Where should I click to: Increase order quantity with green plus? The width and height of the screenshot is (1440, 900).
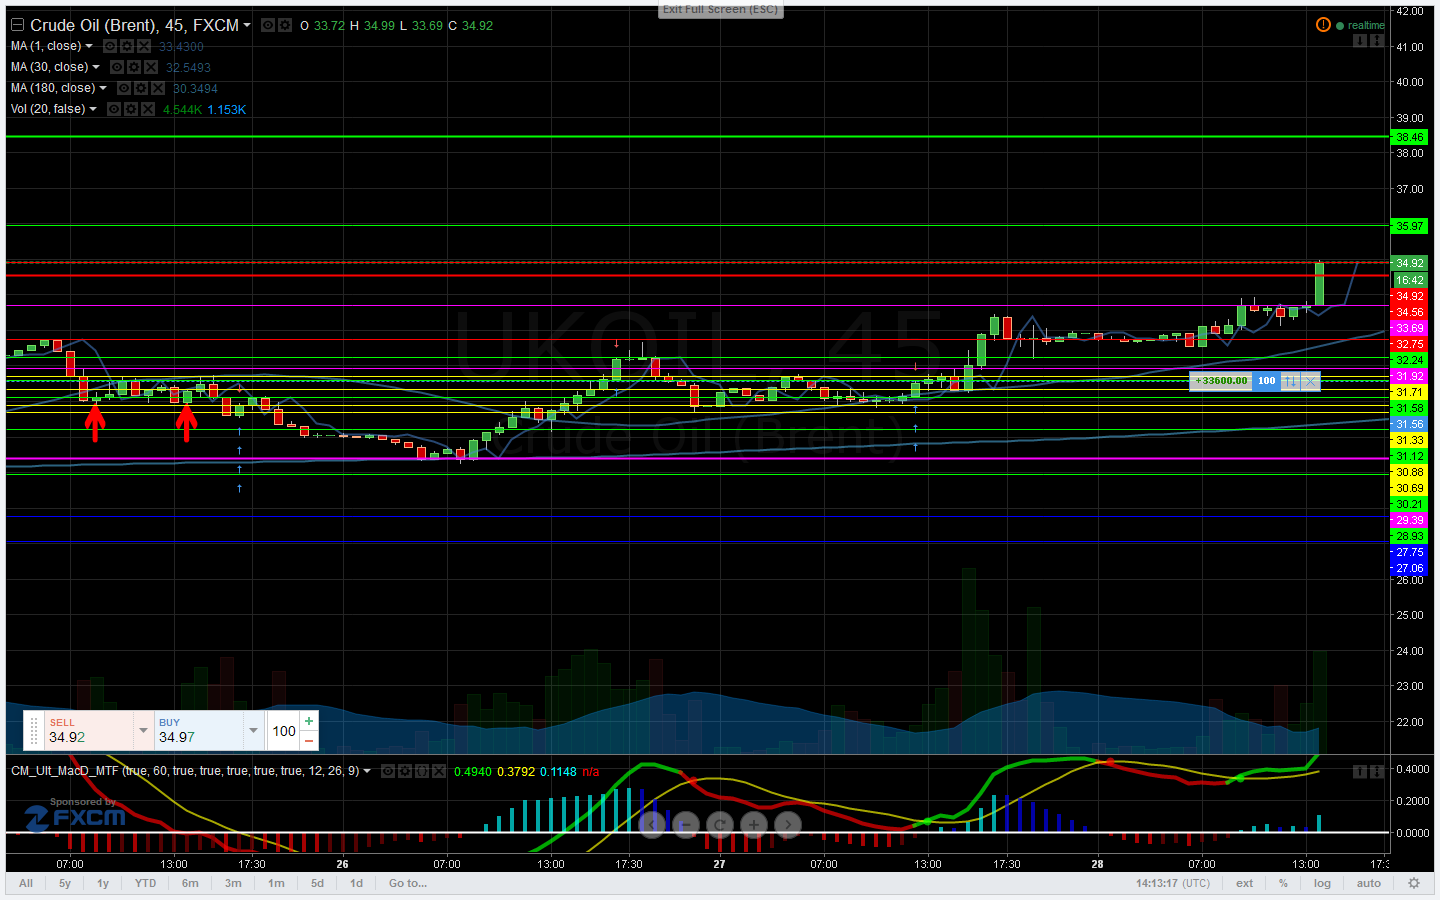pyautogui.click(x=309, y=721)
